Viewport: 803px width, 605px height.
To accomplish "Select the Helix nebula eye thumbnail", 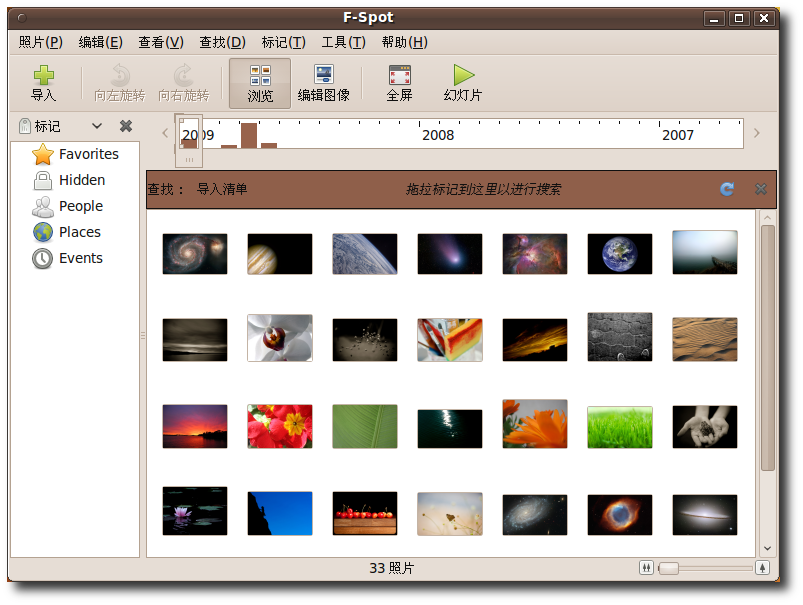I will (x=620, y=515).
